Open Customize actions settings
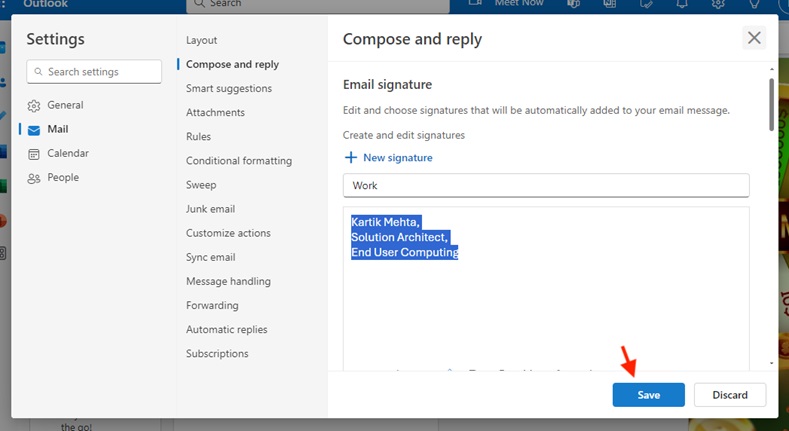The height and width of the screenshot is (431, 789). pyautogui.click(x=228, y=233)
